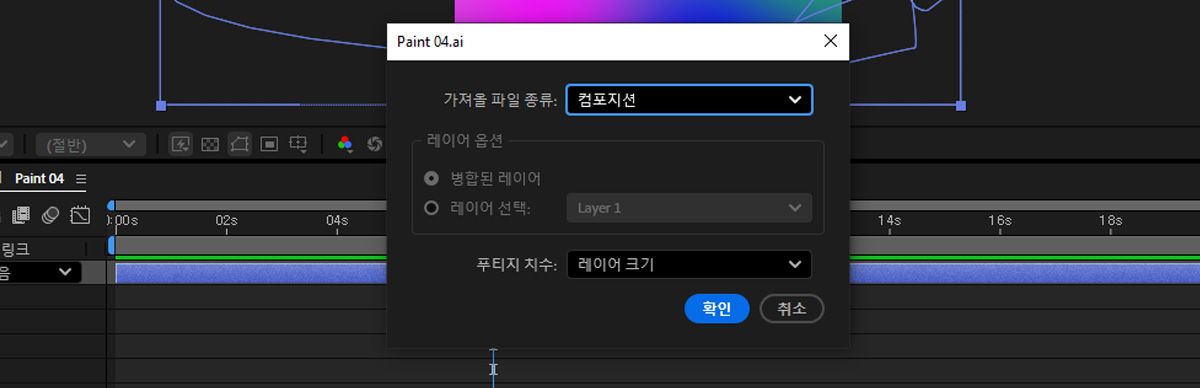Close the Paint 04.ai dialog
The height and width of the screenshot is (388, 1200).
829,41
